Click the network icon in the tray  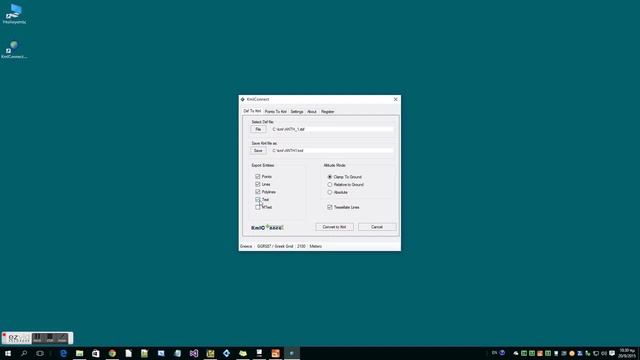pyautogui.click(x=596, y=353)
